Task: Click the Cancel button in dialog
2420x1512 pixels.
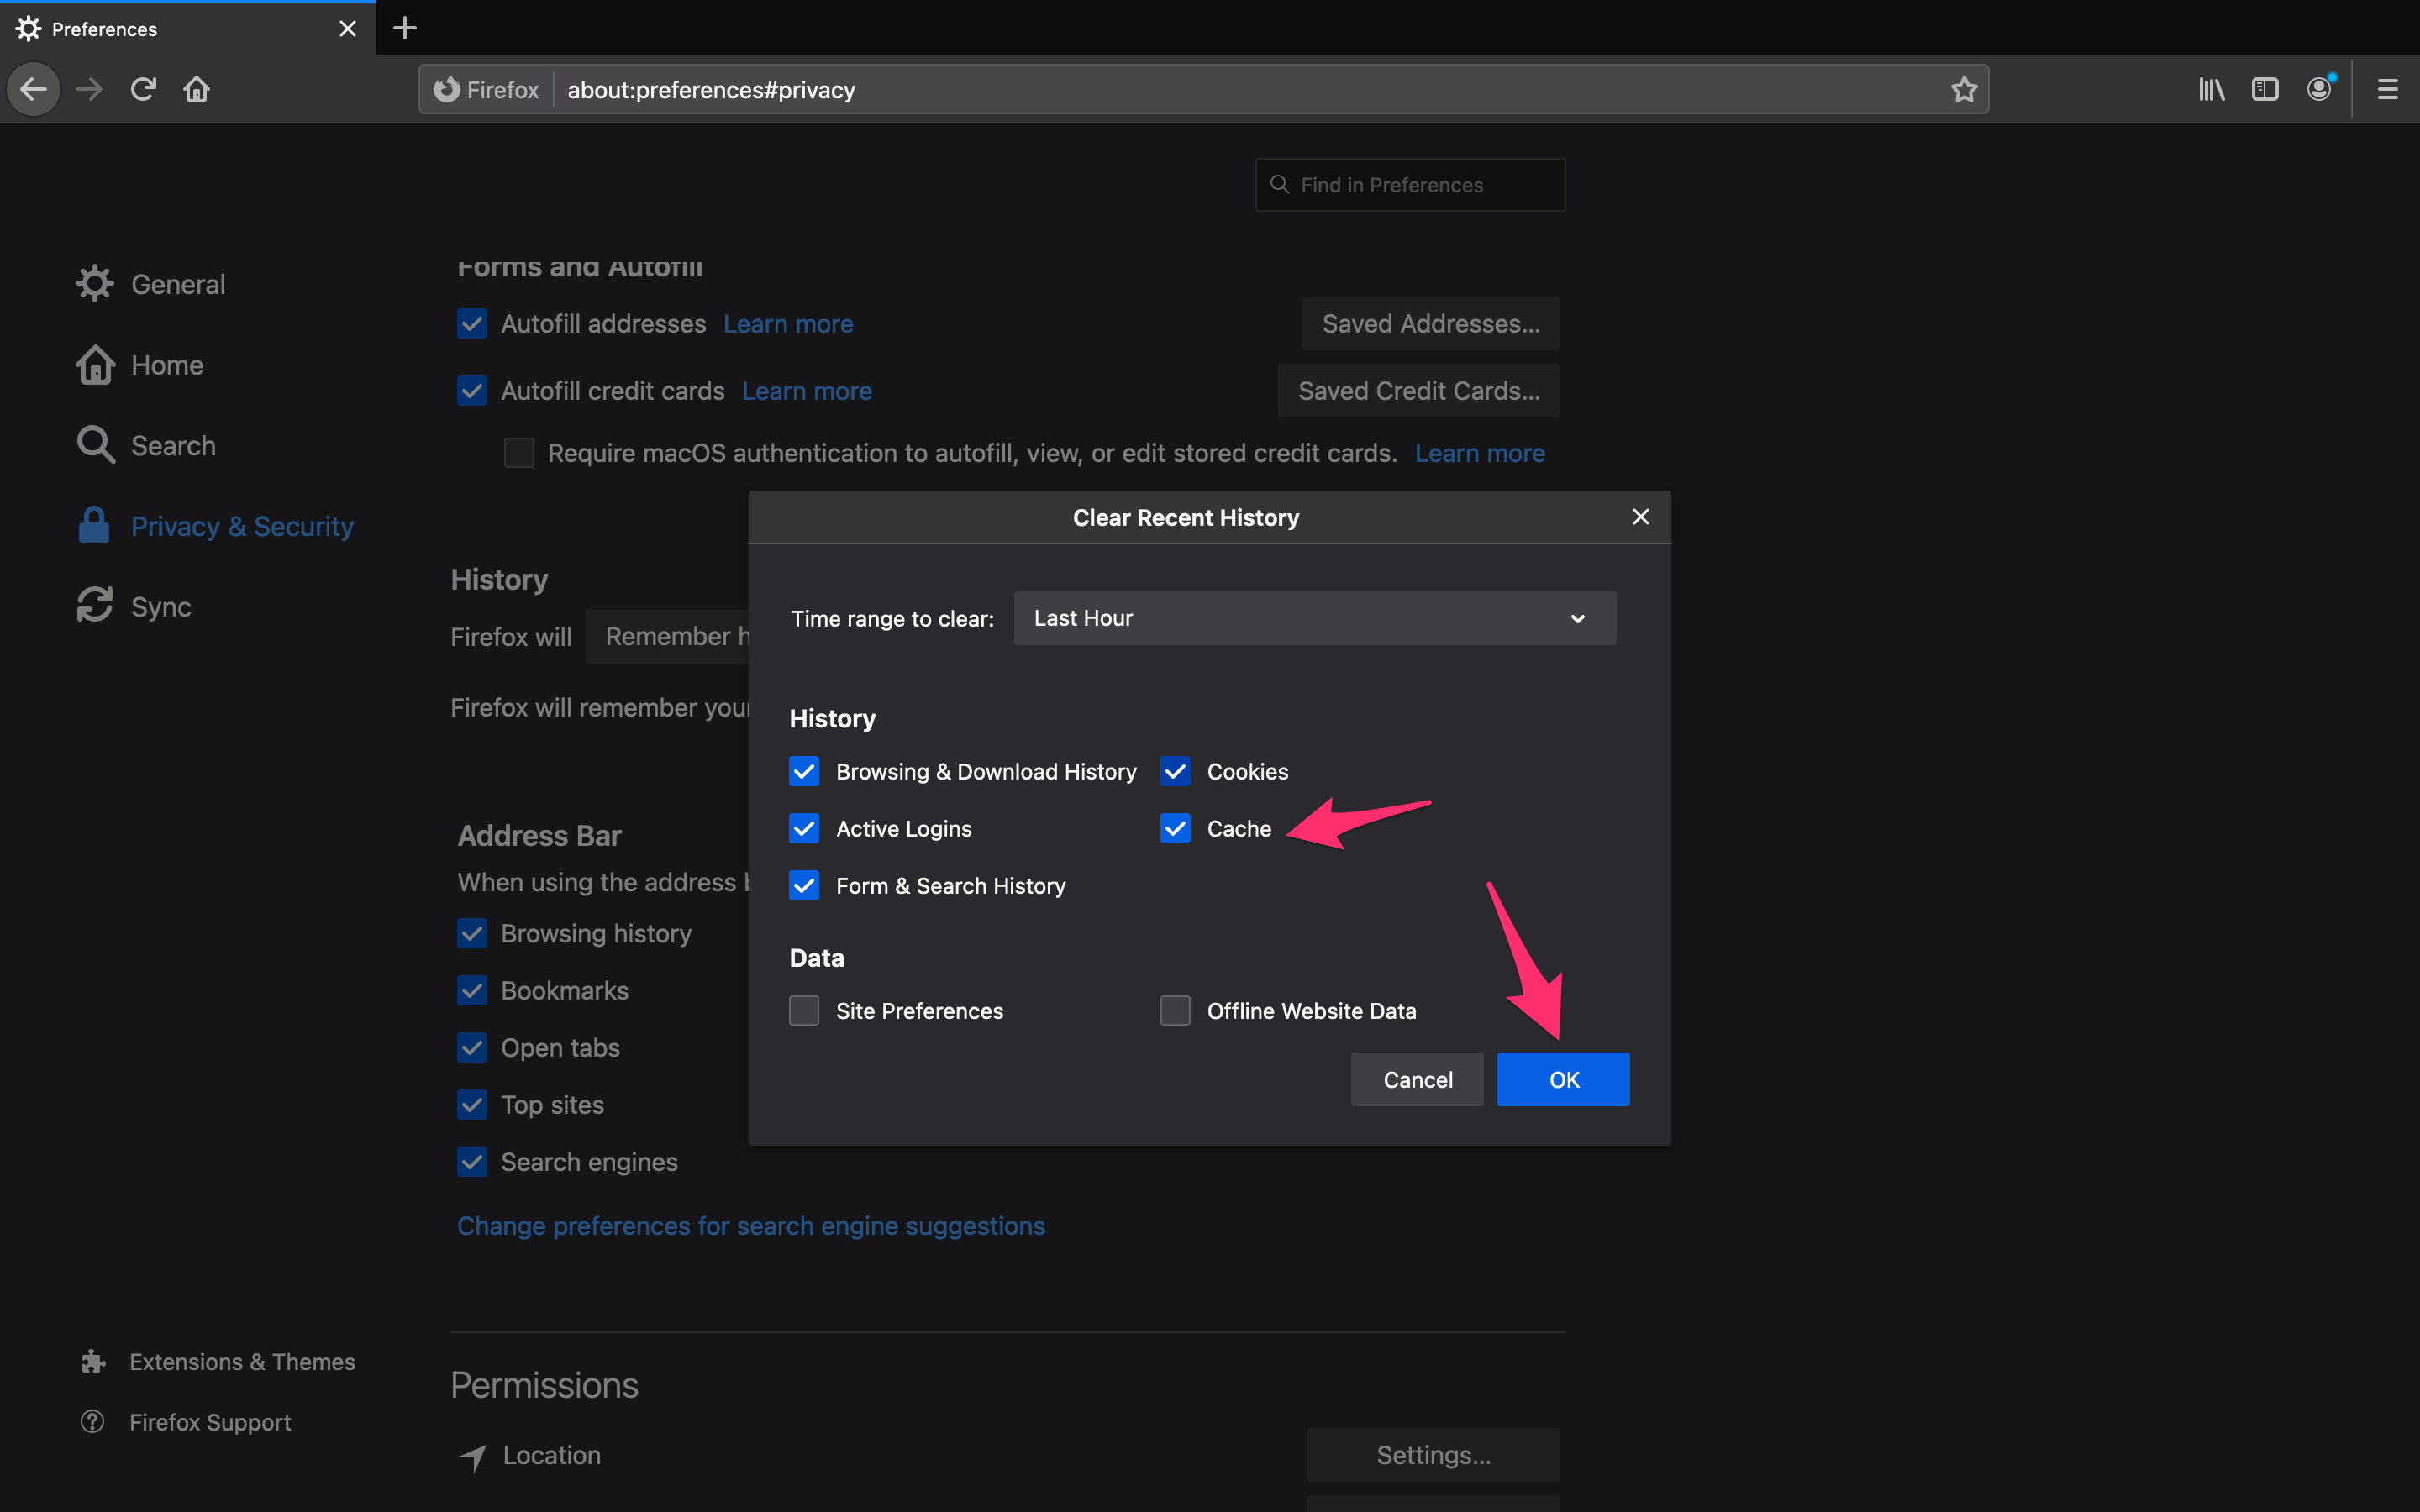Action: click(1417, 1079)
